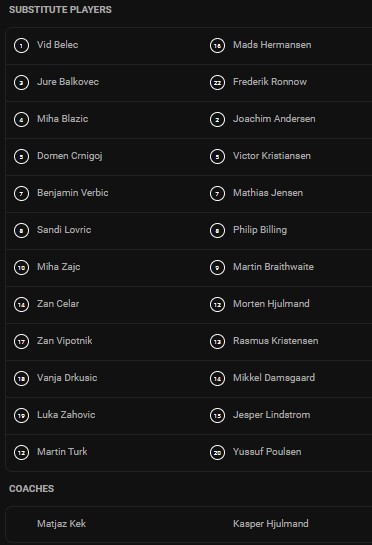The width and height of the screenshot is (372, 545).
Task: Click Yussuf Poulsen's number 20 jersey badge
Action: (x=217, y=452)
